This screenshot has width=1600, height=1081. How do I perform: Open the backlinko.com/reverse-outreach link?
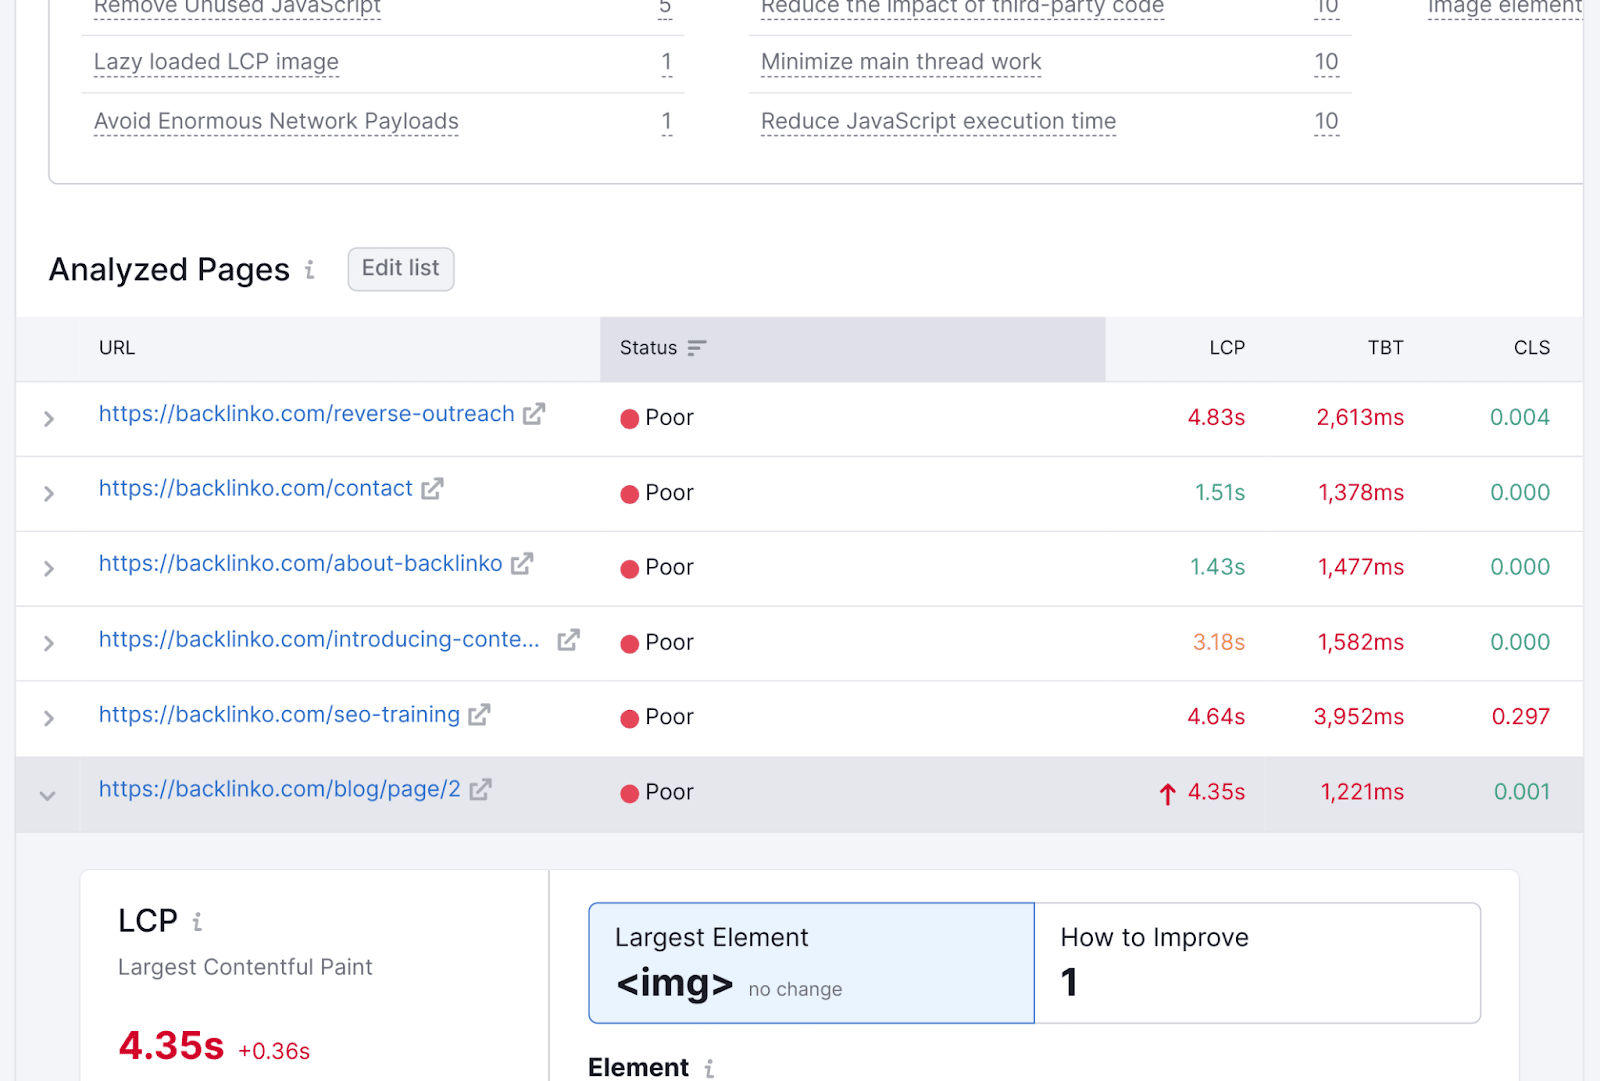[x=306, y=414]
